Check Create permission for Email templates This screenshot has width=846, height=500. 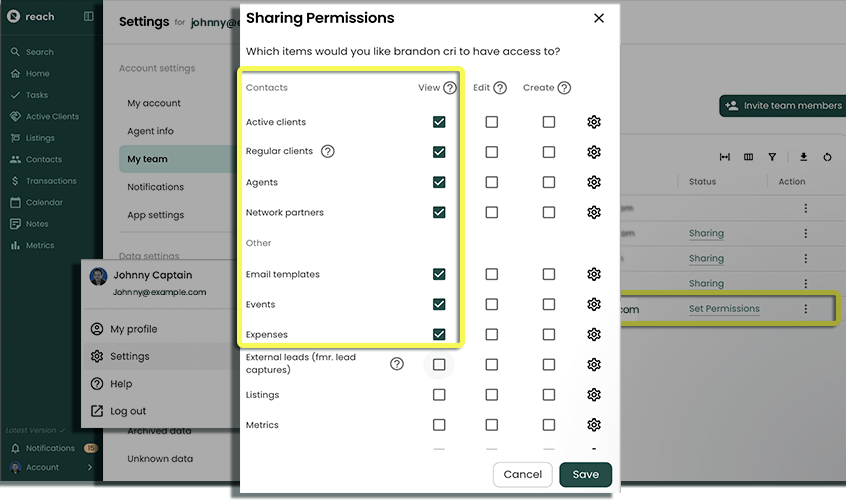[x=549, y=274]
